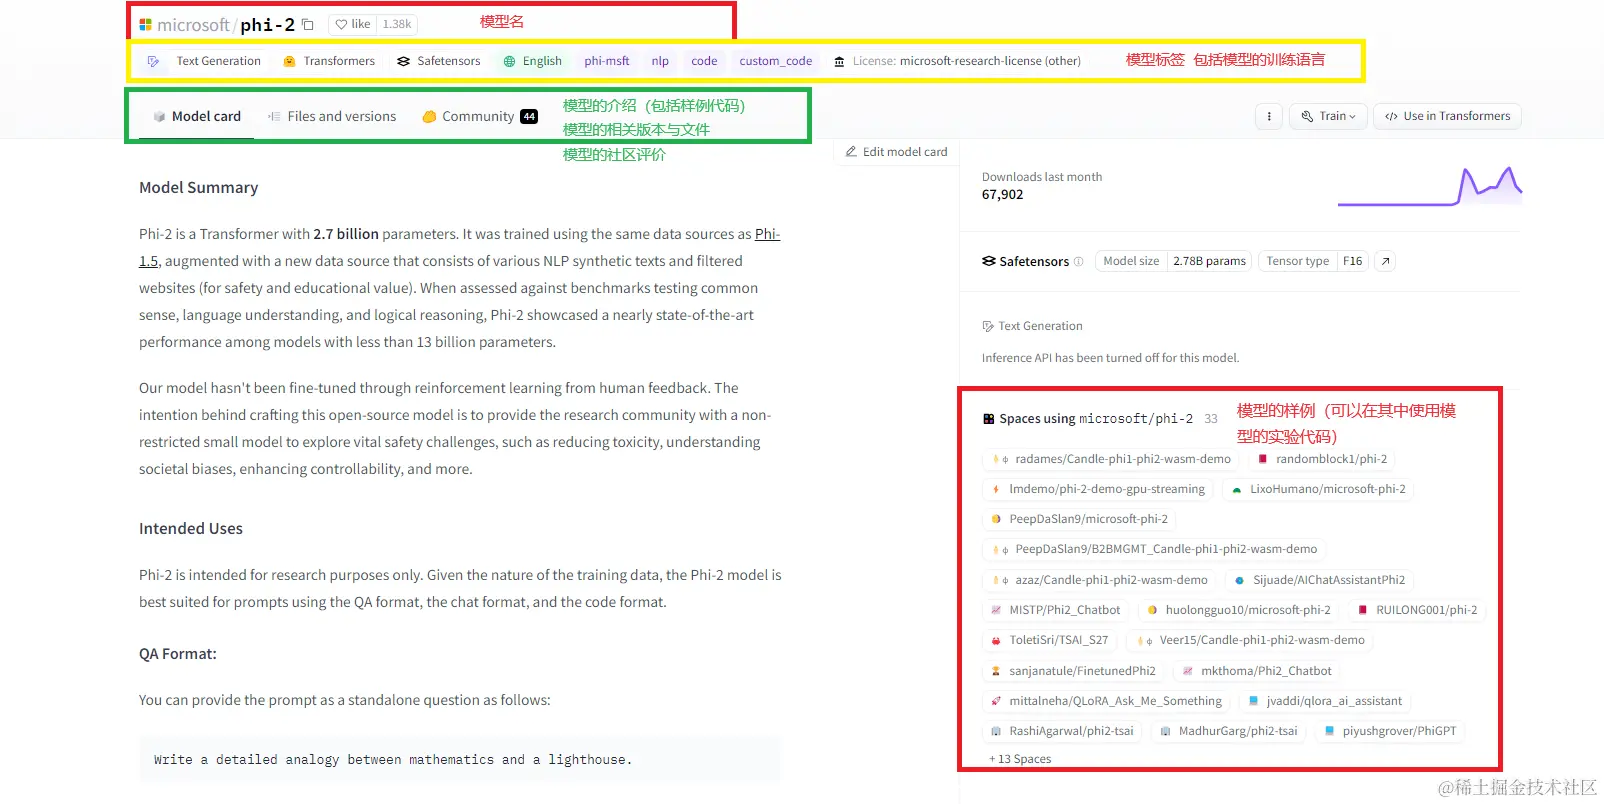Open the Files and versions tab
Screen dimensions: 1604x804
(332, 117)
